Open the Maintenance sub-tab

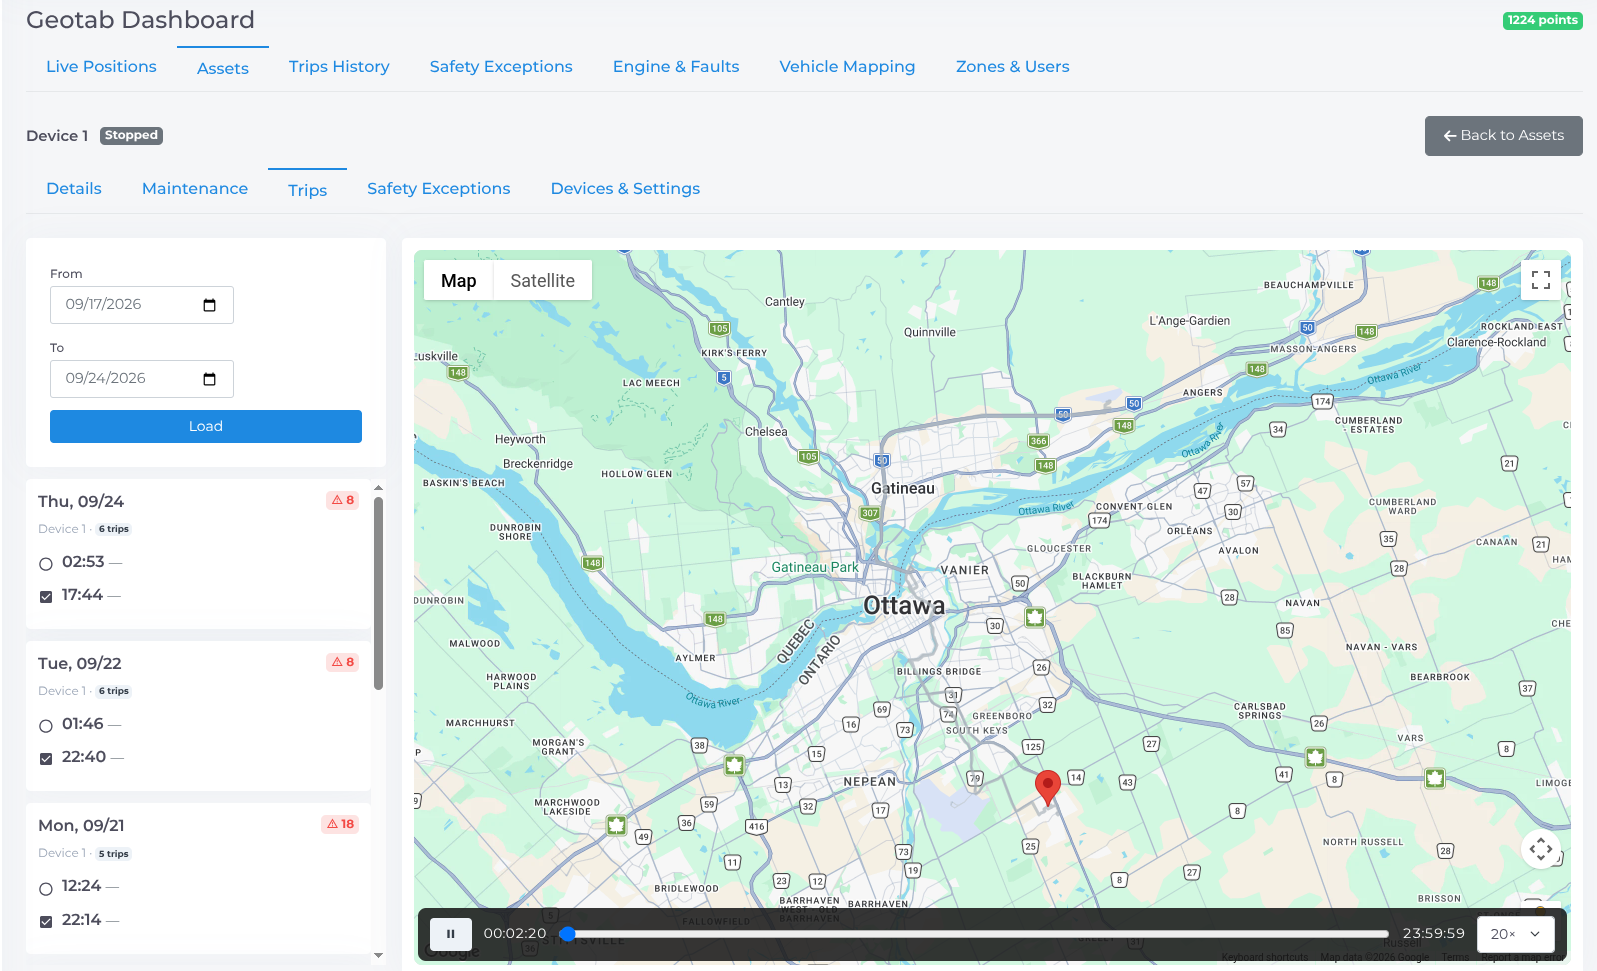[195, 189]
